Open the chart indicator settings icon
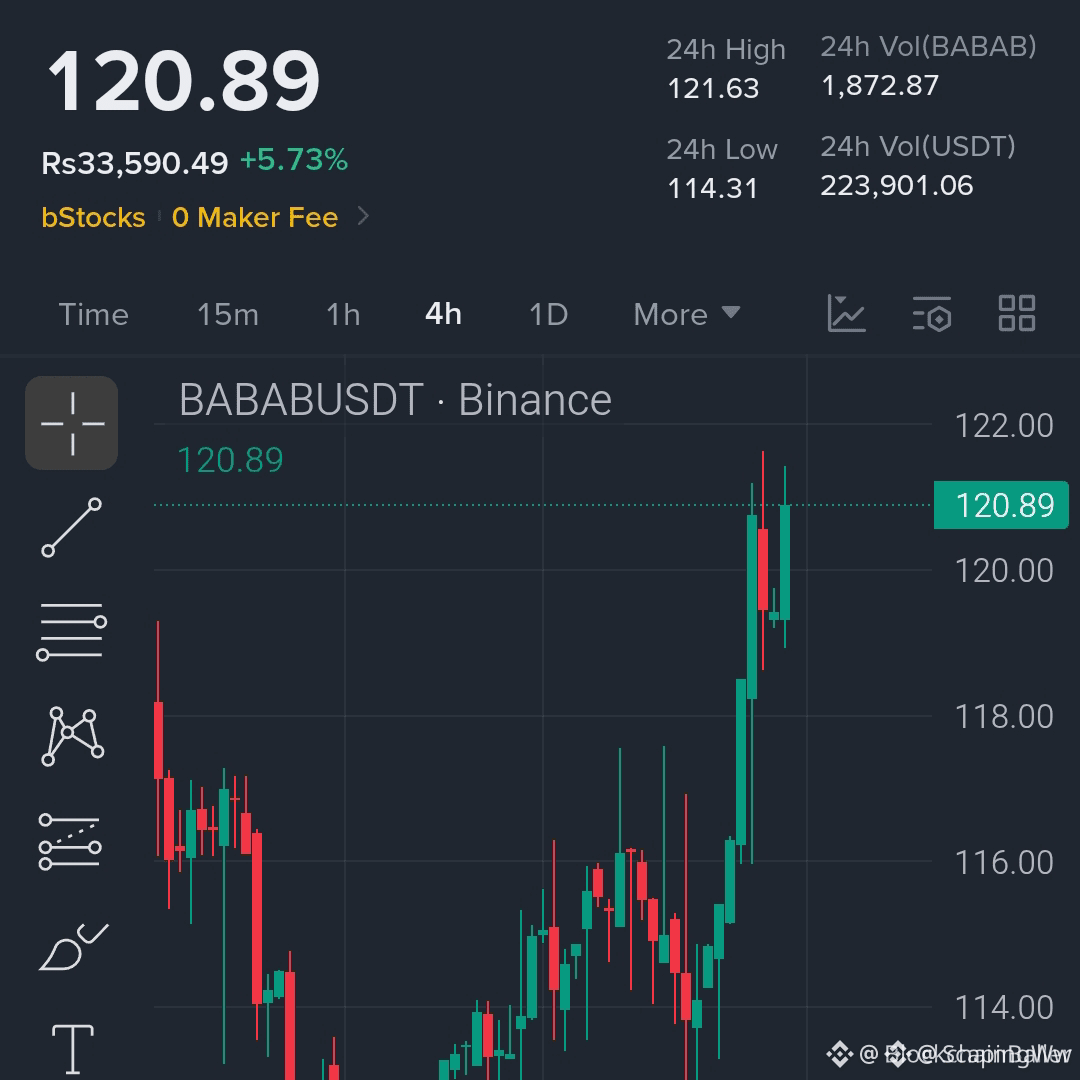1080x1080 pixels. [931, 314]
